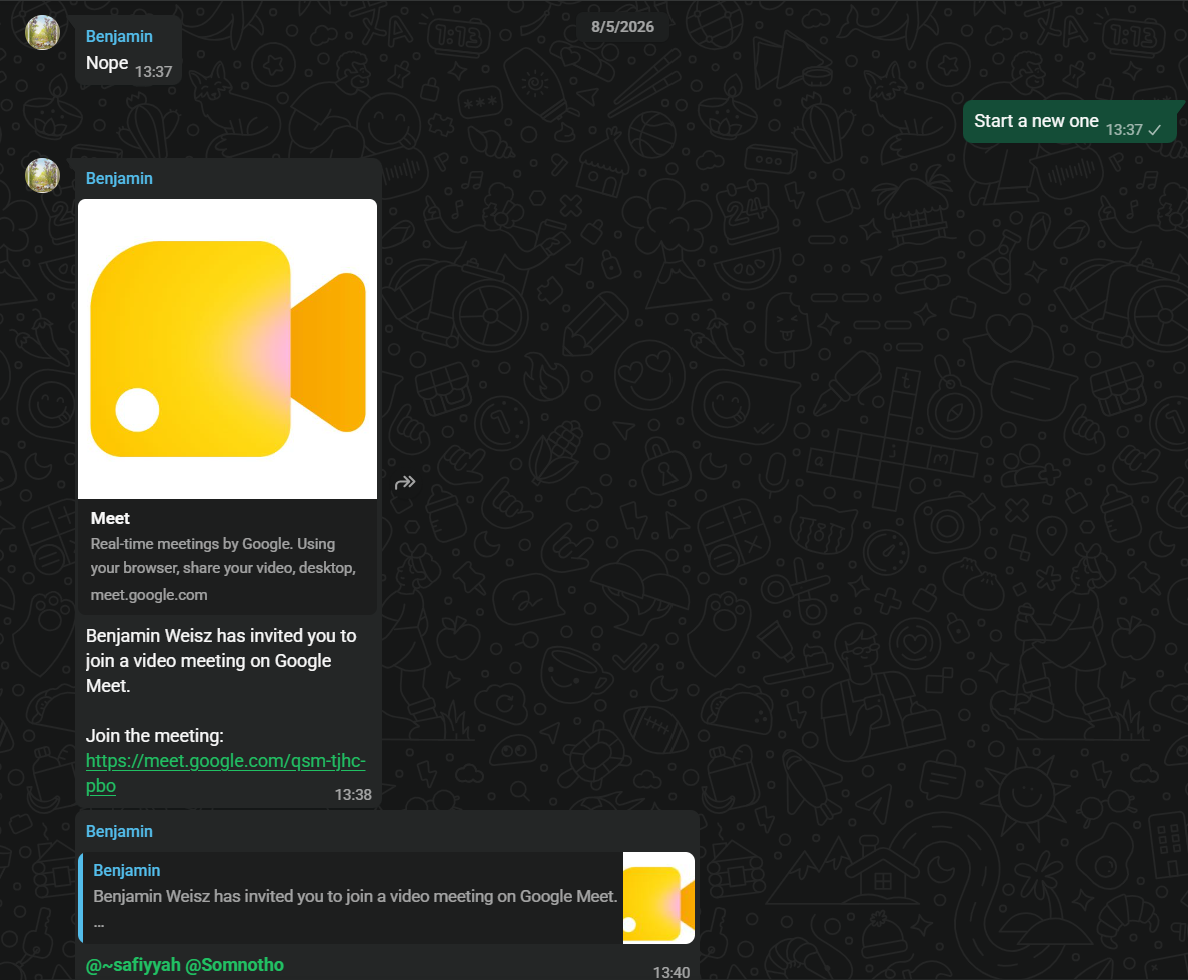Image resolution: width=1188 pixels, height=980 pixels.
Task: Click the Google Meet camera preview image
Action: tap(227, 349)
